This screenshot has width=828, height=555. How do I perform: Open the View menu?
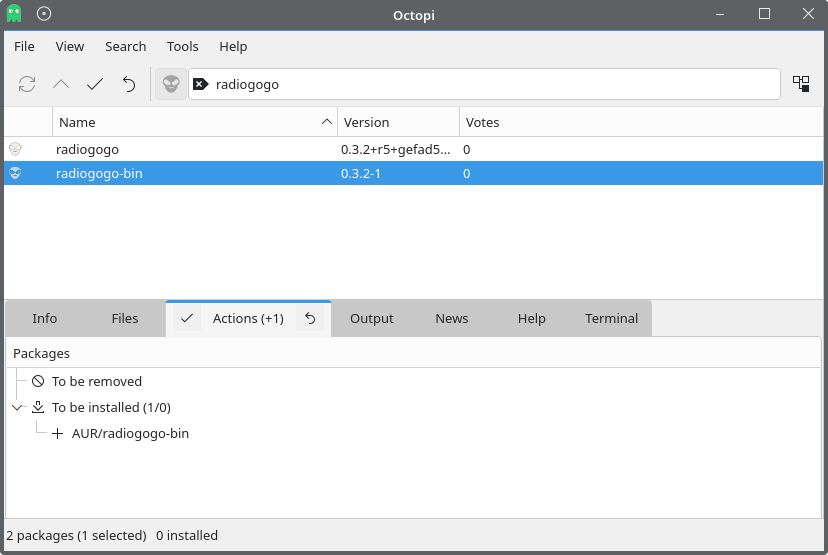point(70,46)
